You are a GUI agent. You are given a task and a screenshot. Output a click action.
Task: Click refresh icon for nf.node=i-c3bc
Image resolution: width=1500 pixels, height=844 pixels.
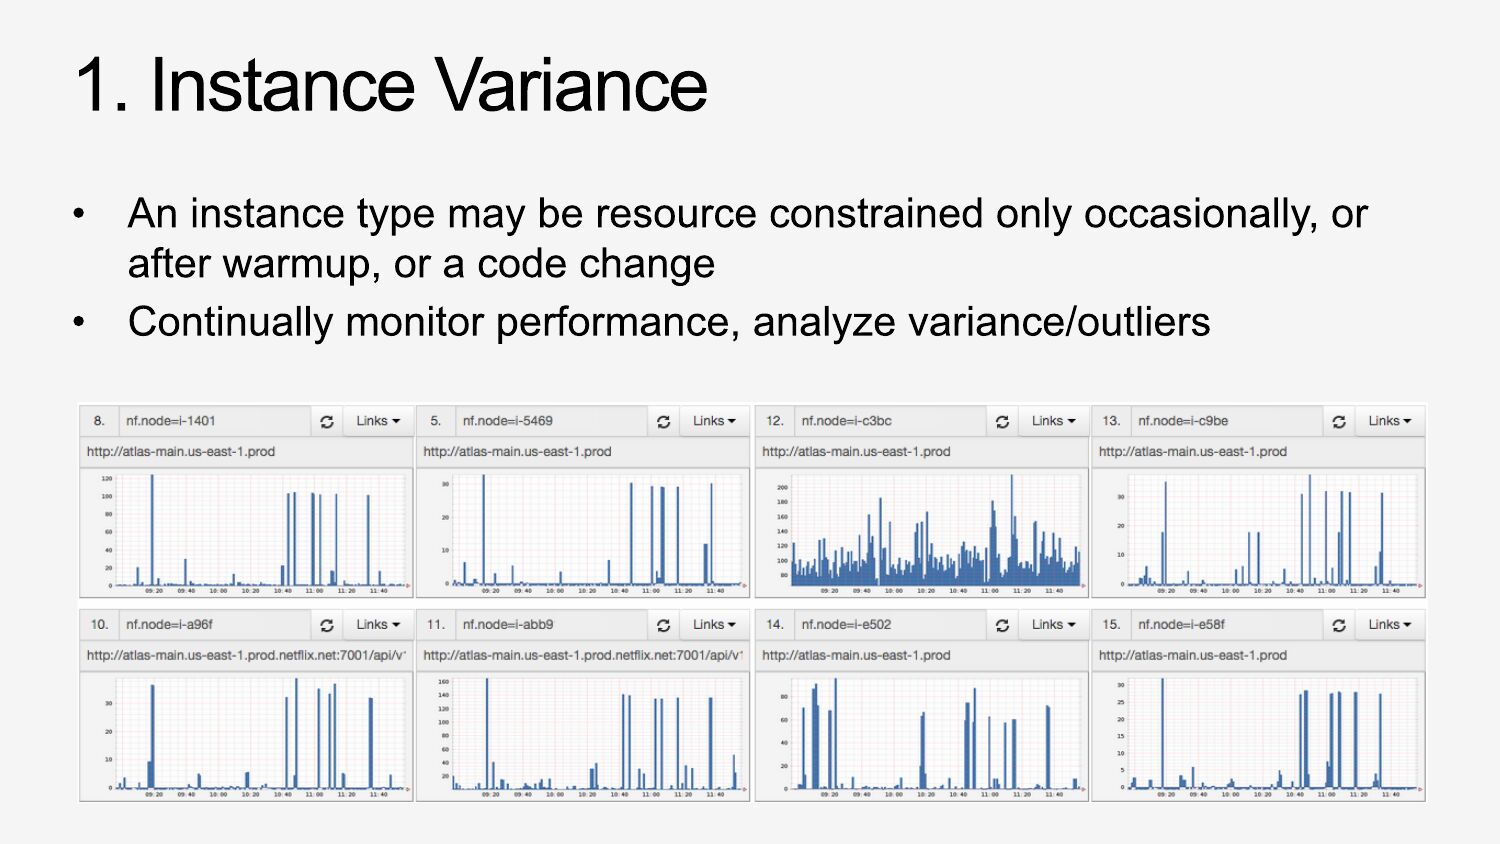click(1002, 422)
